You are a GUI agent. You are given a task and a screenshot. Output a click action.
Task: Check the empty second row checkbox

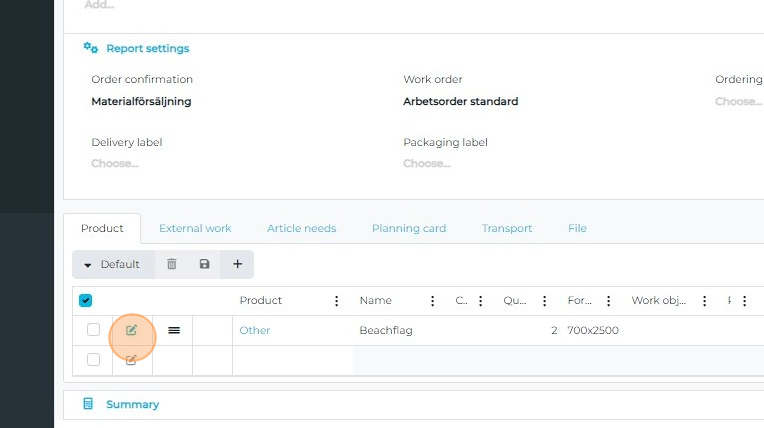93,360
